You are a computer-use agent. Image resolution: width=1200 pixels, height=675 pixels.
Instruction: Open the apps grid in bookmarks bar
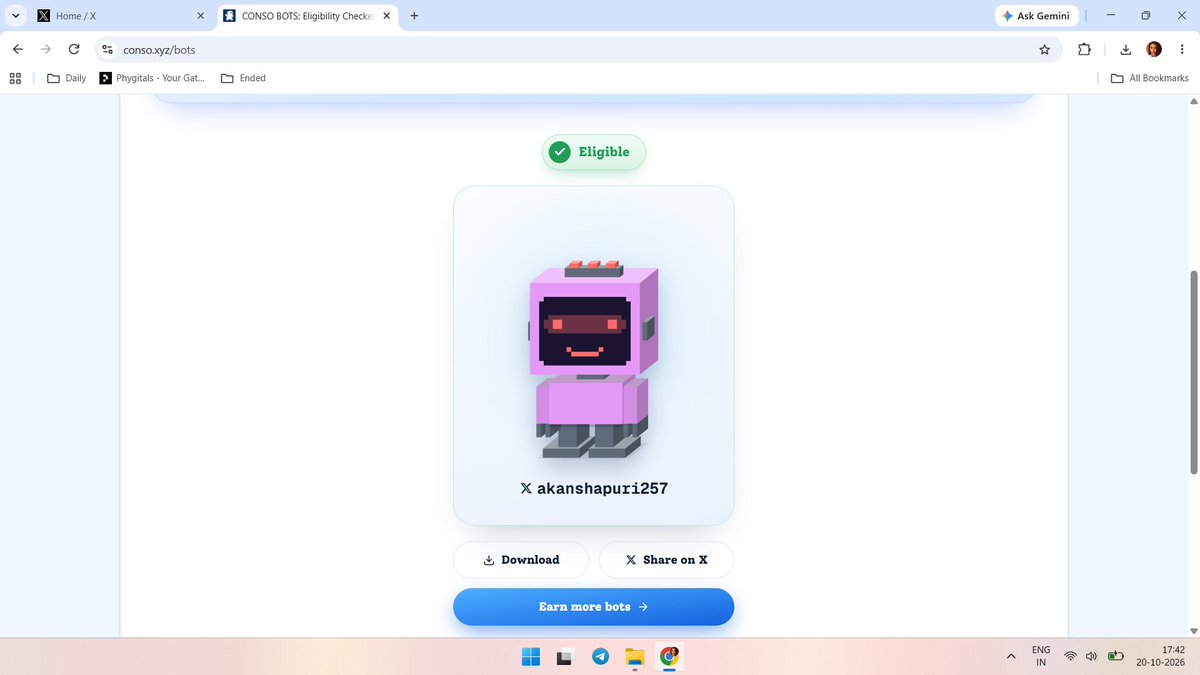coord(15,78)
